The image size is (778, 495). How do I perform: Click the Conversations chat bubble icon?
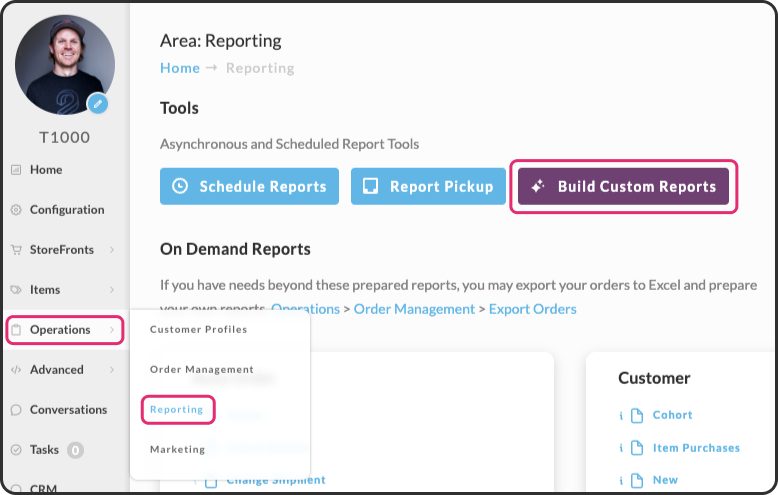point(16,410)
